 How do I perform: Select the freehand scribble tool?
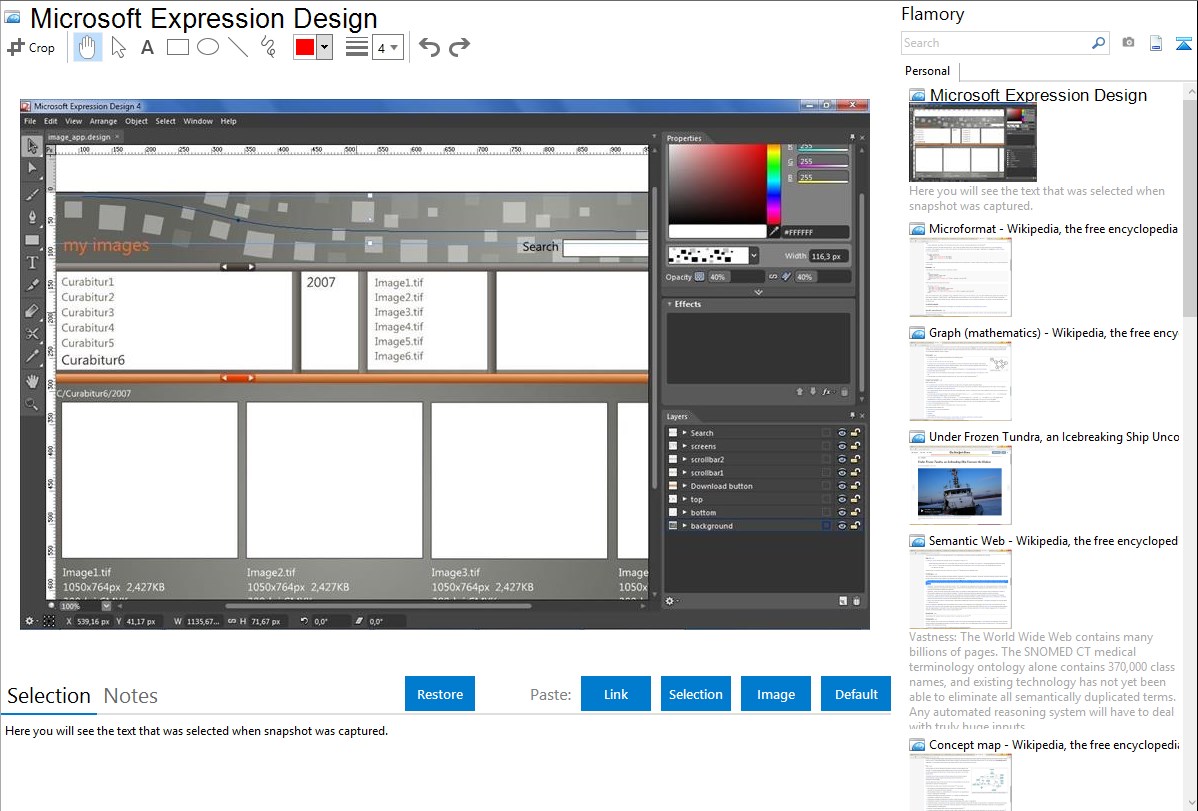pos(268,47)
